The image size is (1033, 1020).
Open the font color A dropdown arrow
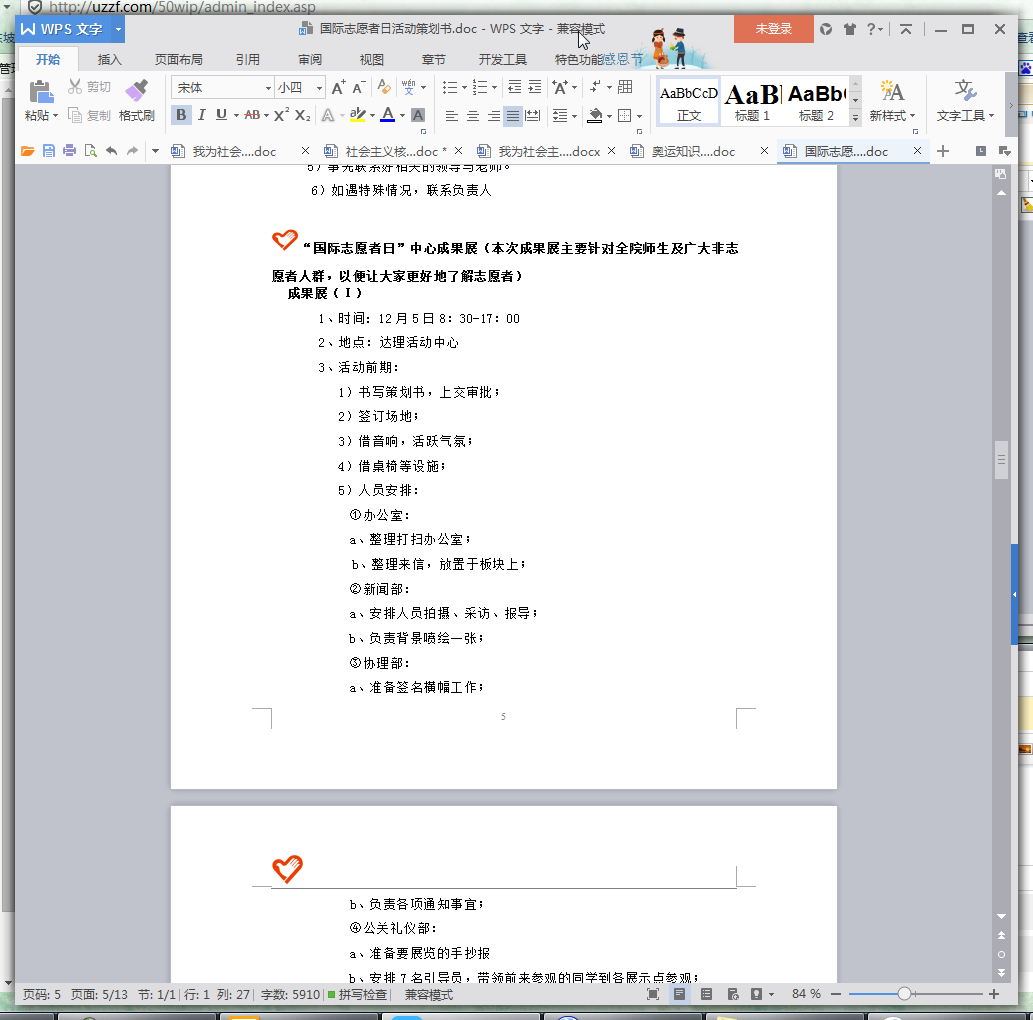point(403,116)
